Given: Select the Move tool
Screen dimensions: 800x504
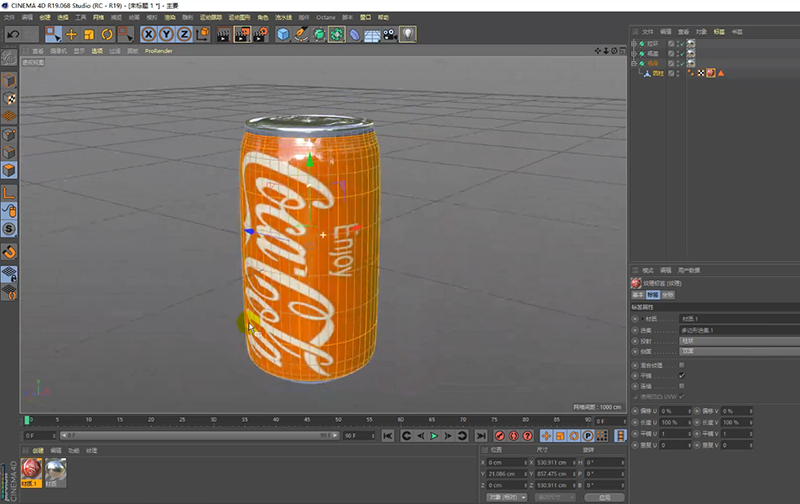Looking at the screenshot, I should pyautogui.click(x=71, y=34).
